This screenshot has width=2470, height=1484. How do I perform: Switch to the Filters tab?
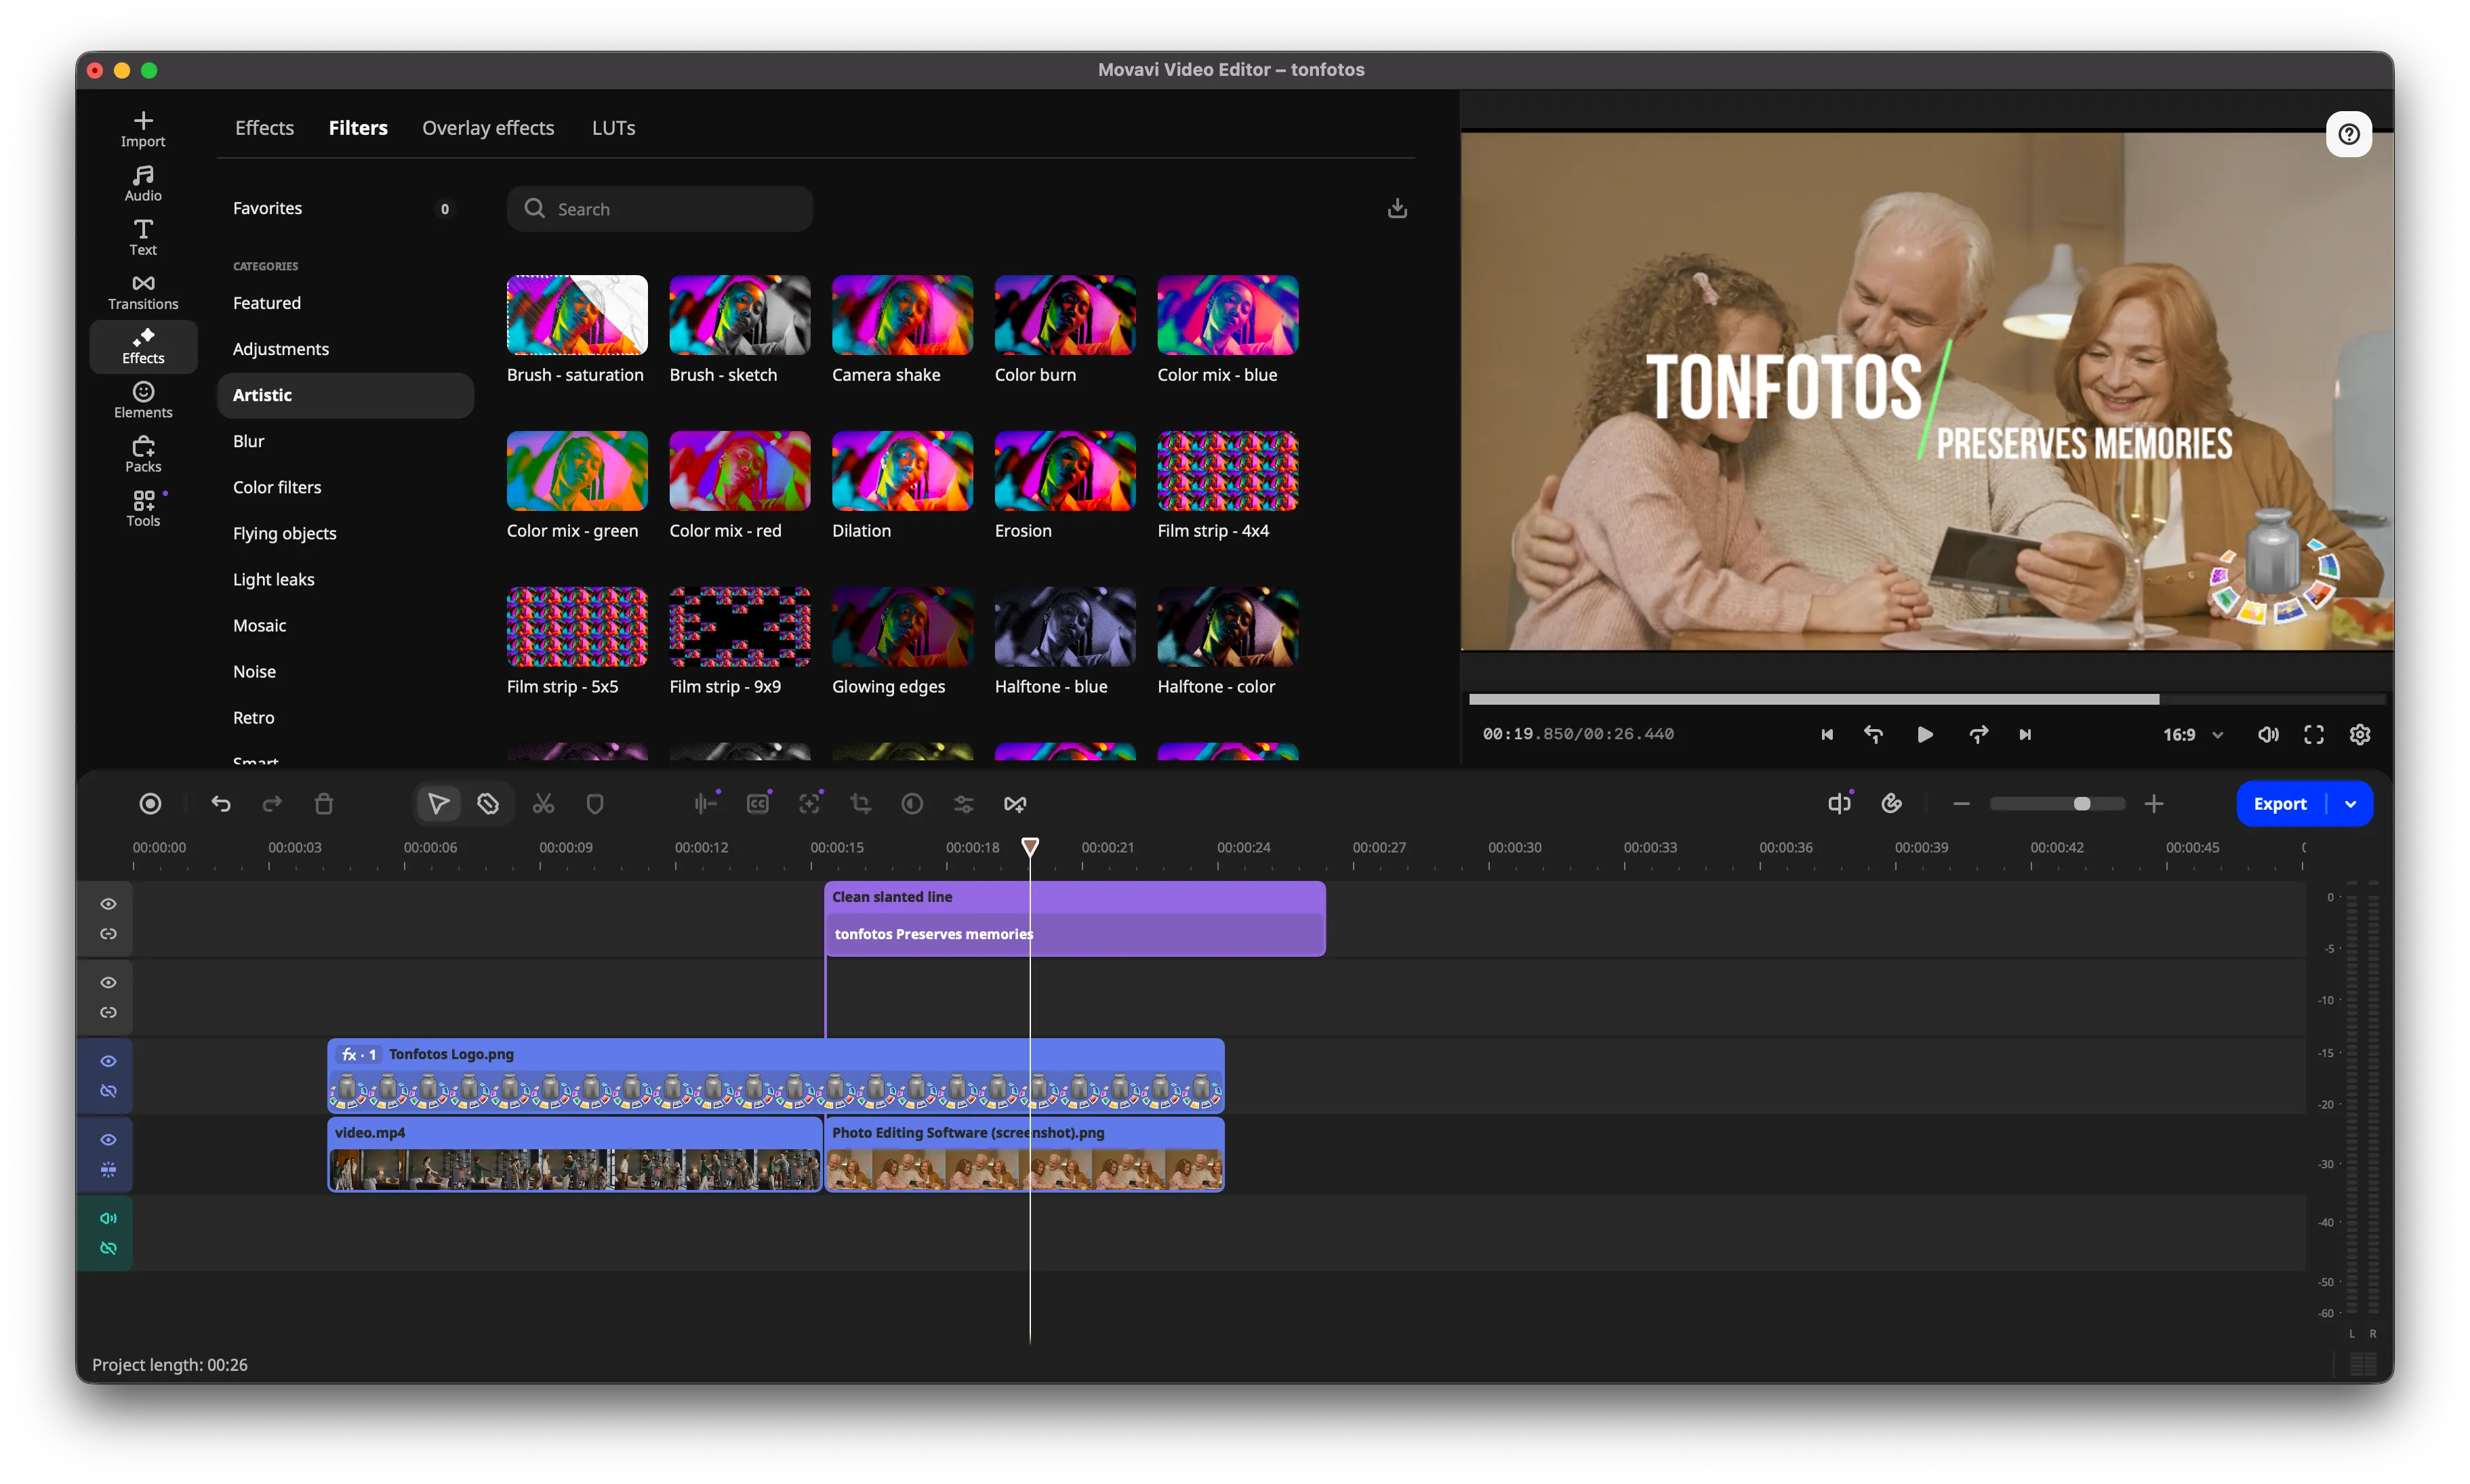pos(358,128)
